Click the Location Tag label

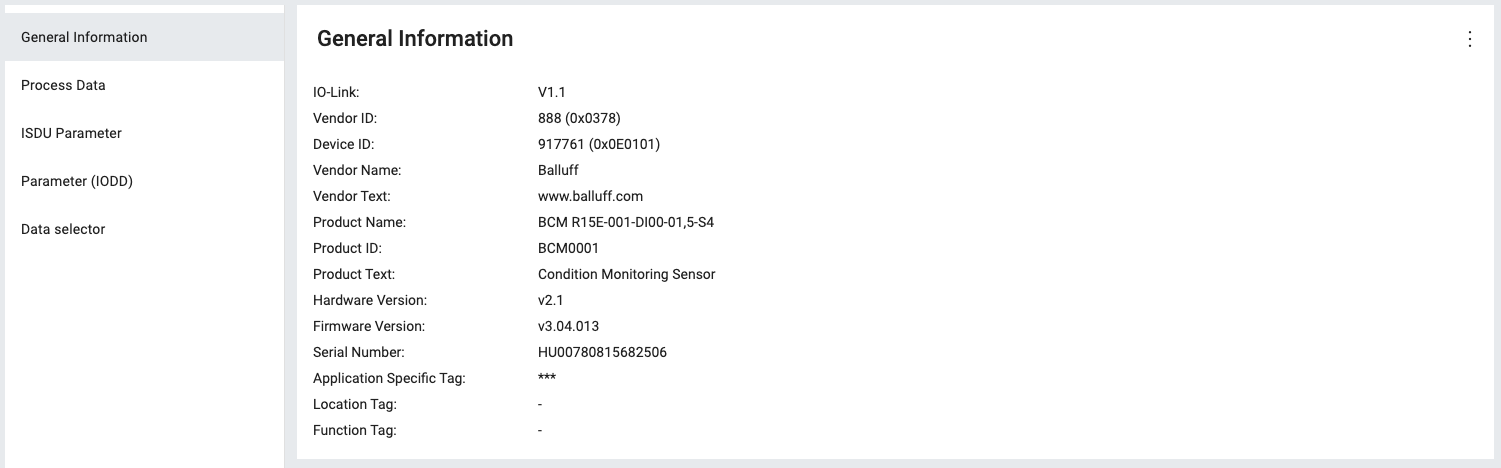pyautogui.click(x=355, y=404)
